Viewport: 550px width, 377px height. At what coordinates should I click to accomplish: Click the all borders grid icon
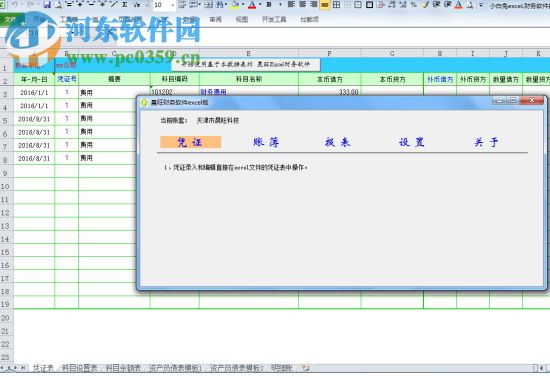click(336, 5)
